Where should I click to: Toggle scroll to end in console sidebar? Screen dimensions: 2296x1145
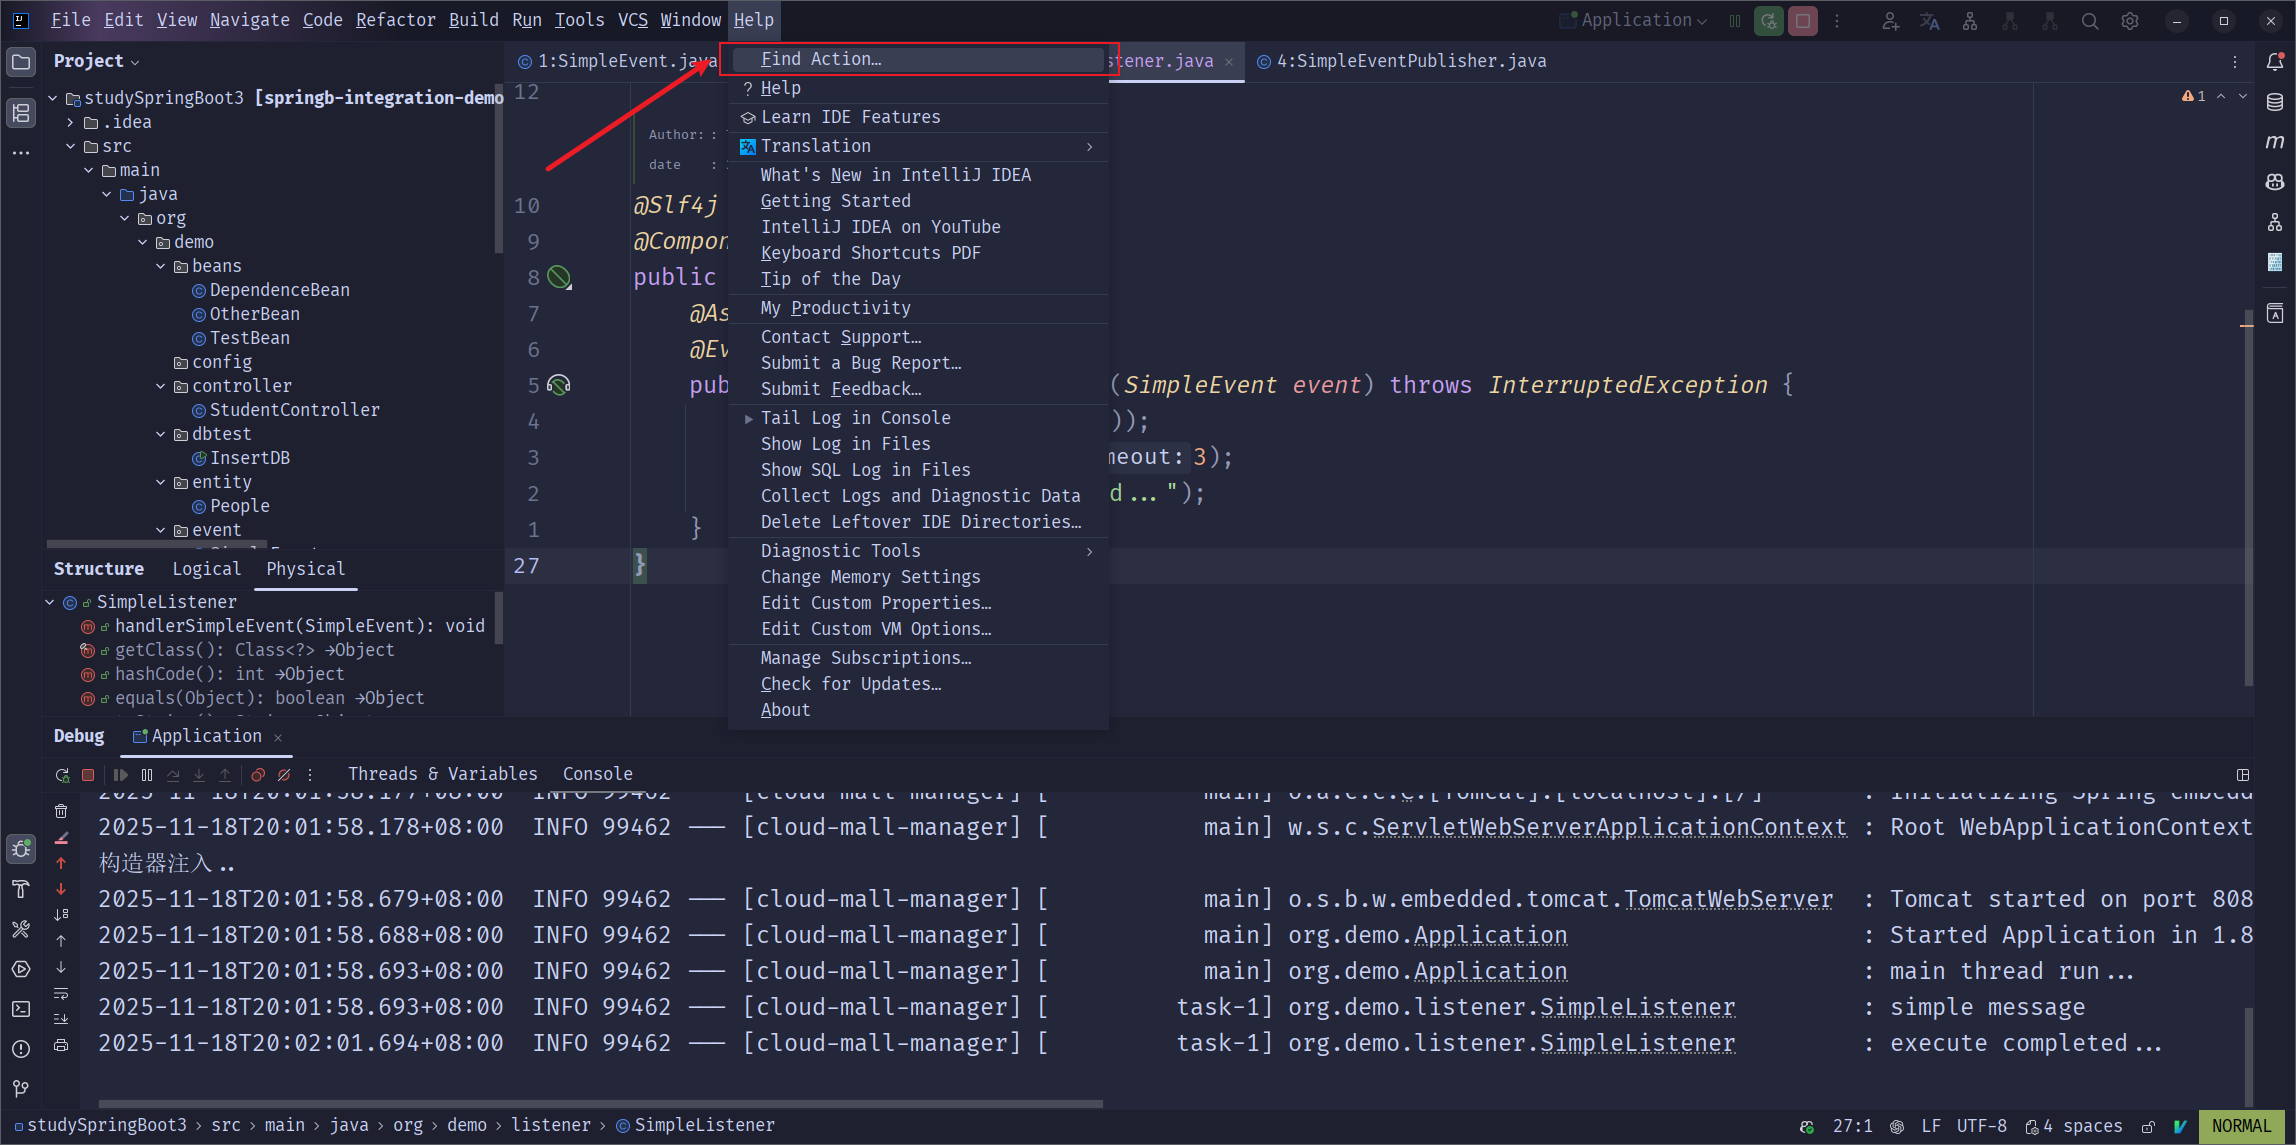[x=61, y=1019]
